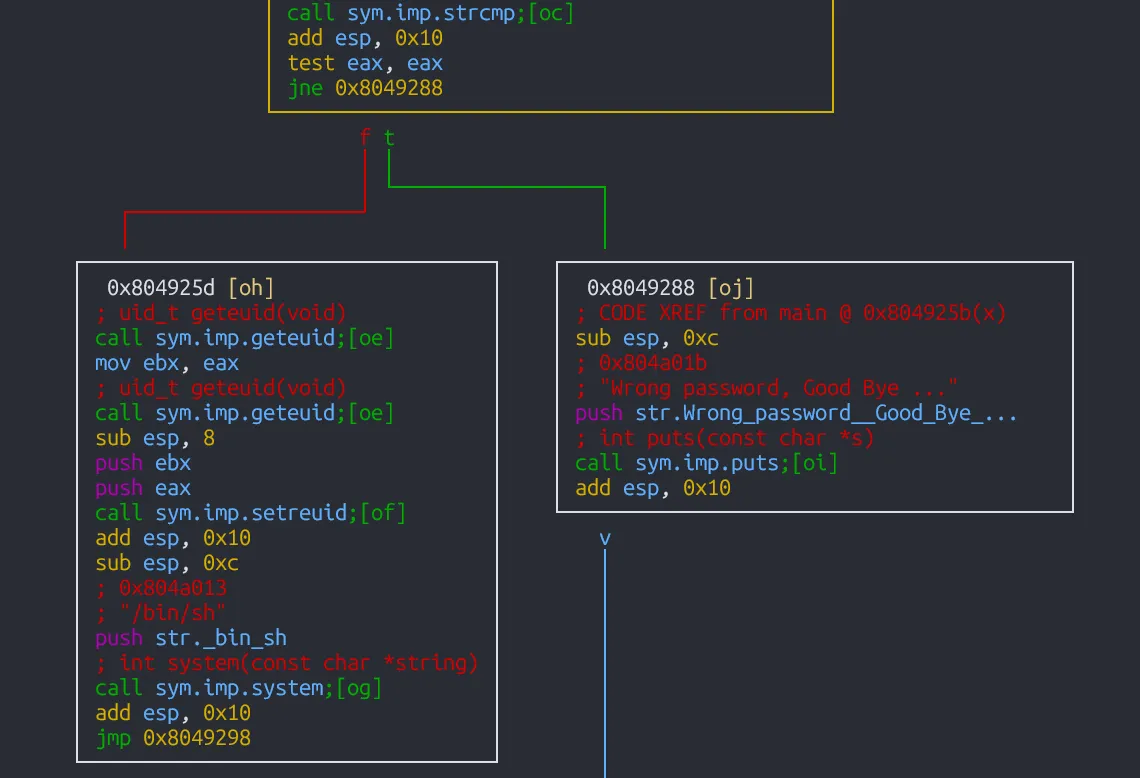Click the push str._bin_sh instruction
The width and height of the screenshot is (1140, 778).
[190, 638]
